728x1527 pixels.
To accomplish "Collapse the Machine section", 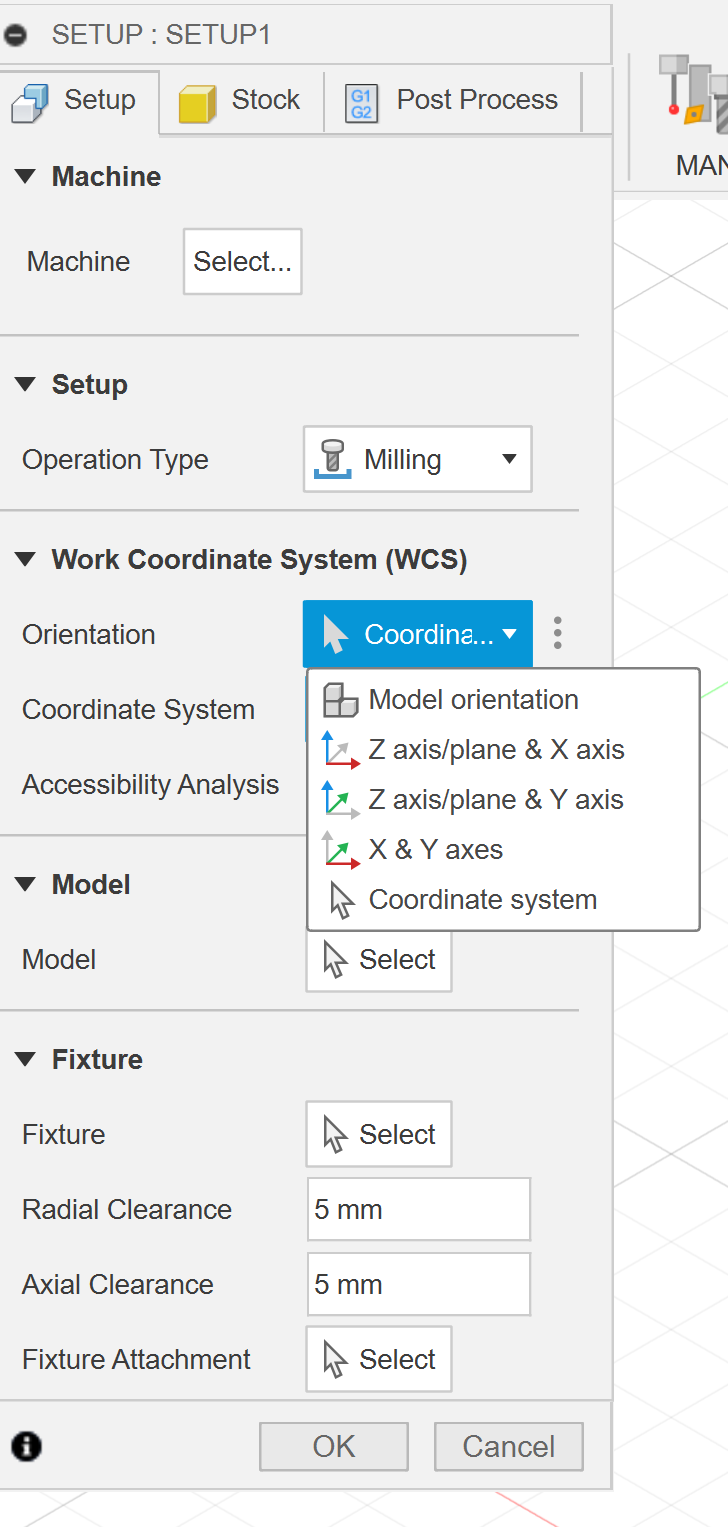I will (x=24, y=175).
